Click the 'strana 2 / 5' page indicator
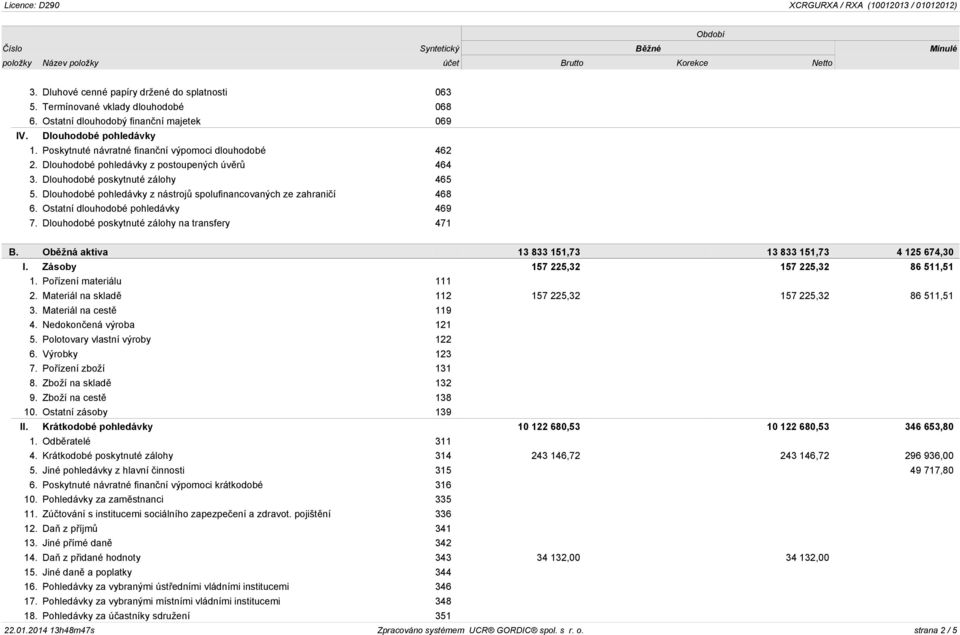 click(x=935, y=630)
